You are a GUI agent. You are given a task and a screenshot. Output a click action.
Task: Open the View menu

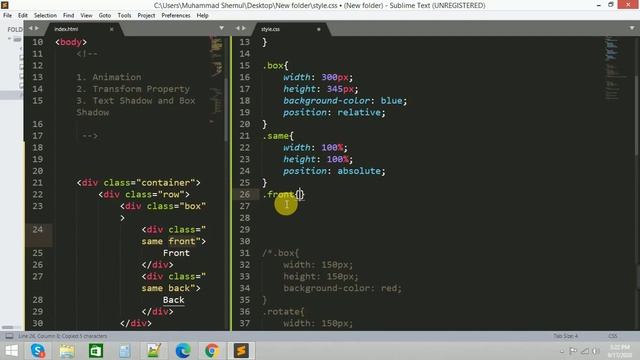coord(86,16)
